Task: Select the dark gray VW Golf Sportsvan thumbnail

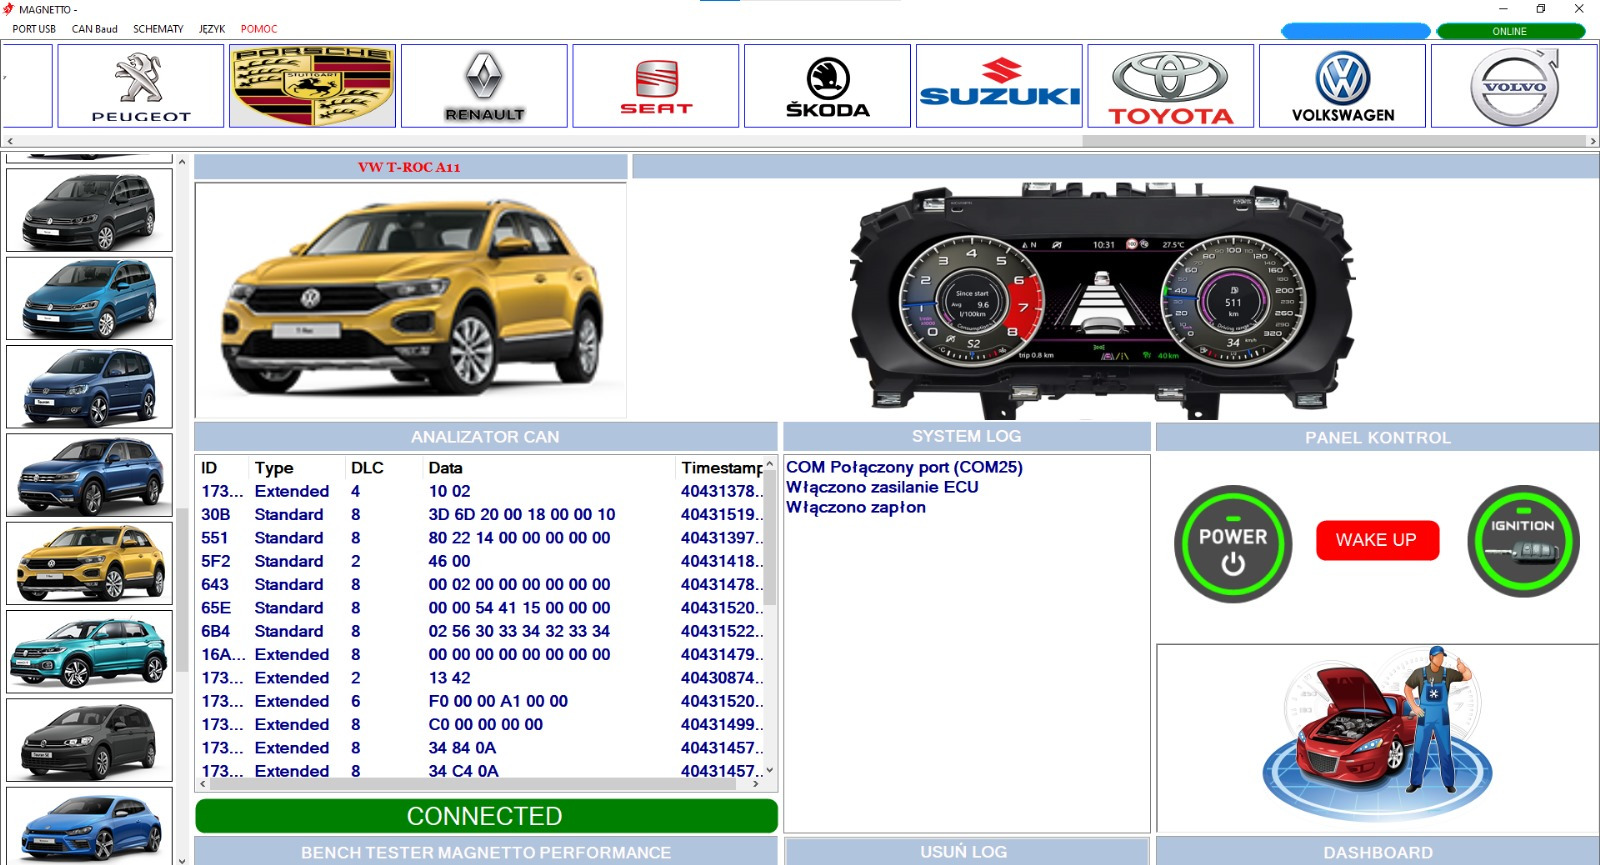Action: point(90,740)
